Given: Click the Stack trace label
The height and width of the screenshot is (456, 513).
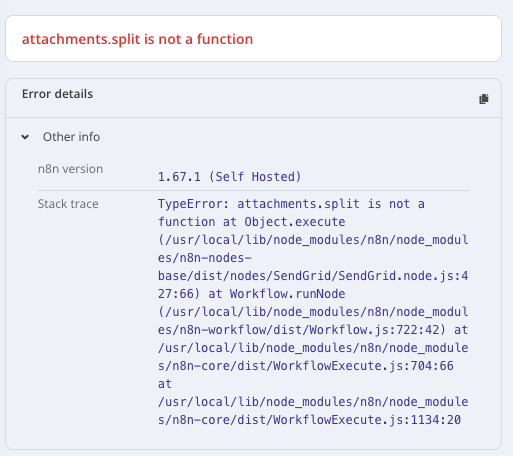Looking at the screenshot, I should 68,204.
